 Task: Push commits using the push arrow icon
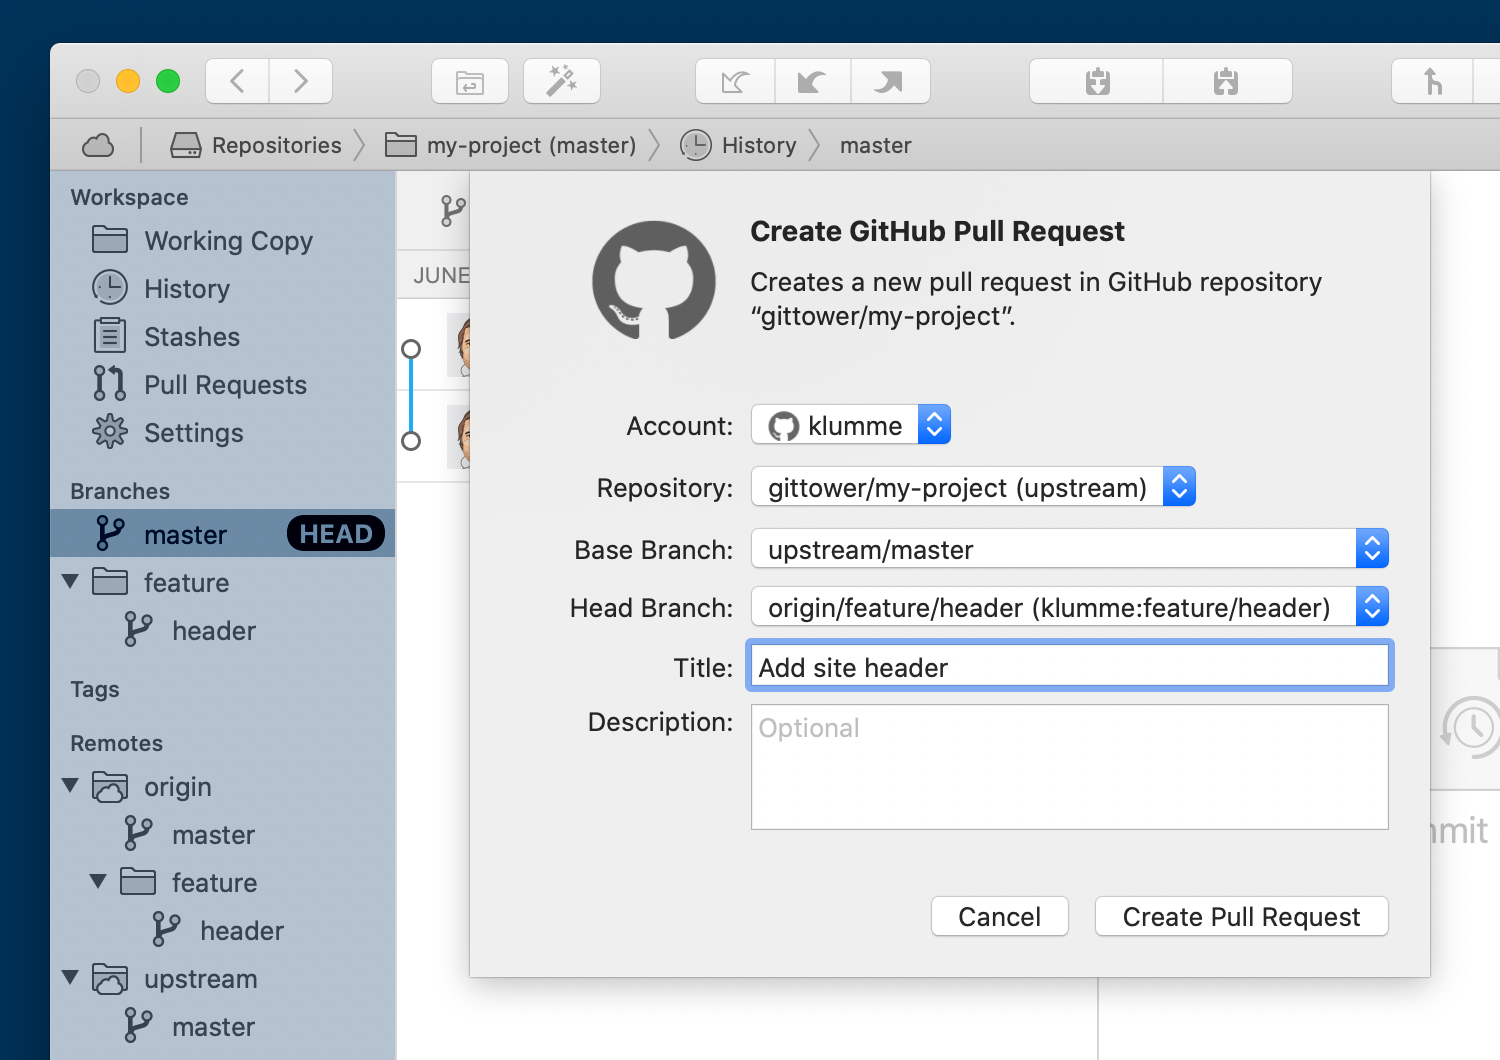(x=890, y=81)
